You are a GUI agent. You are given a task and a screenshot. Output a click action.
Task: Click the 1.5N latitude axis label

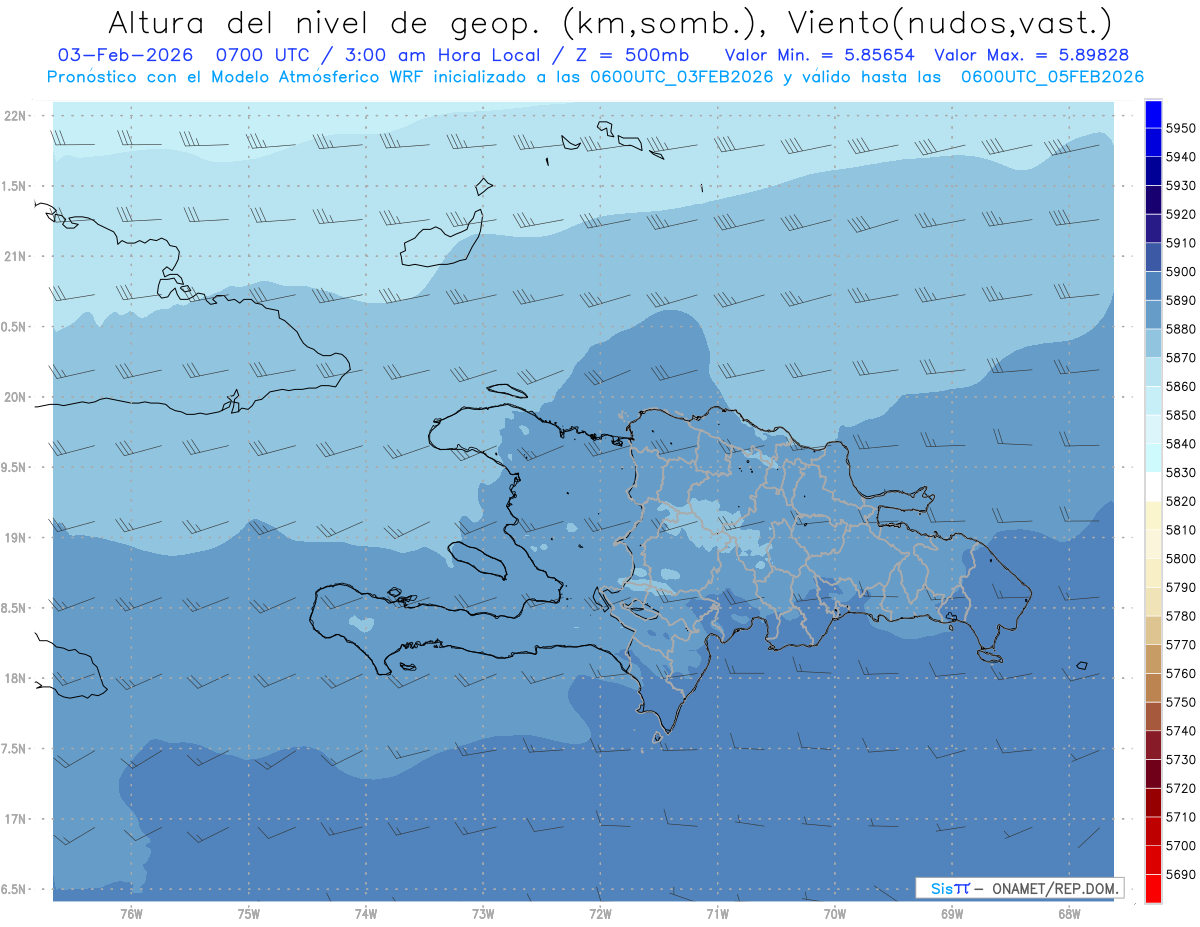(x=13, y=186)
